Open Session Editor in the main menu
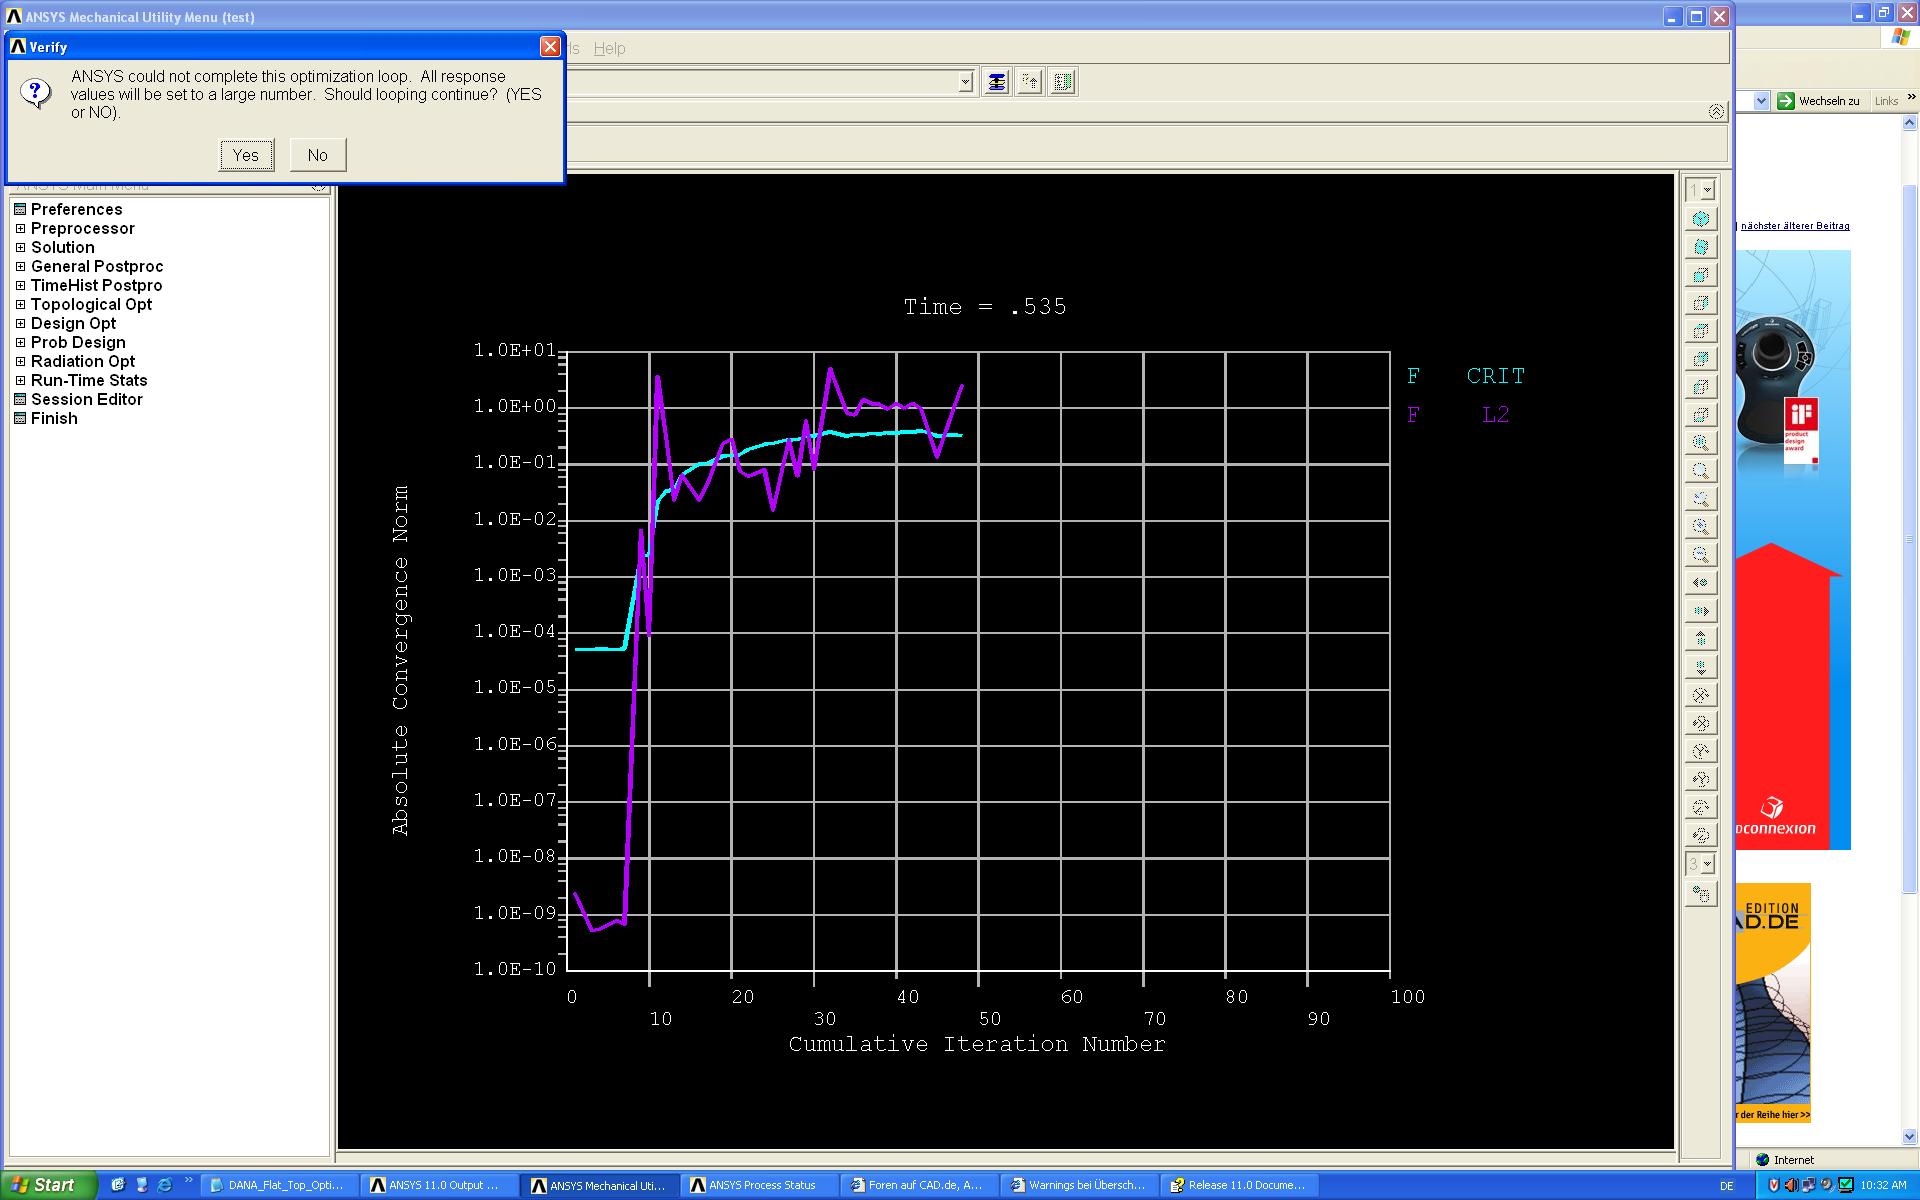Screen dimensions: 1920x1200 [x=86, y=399]
